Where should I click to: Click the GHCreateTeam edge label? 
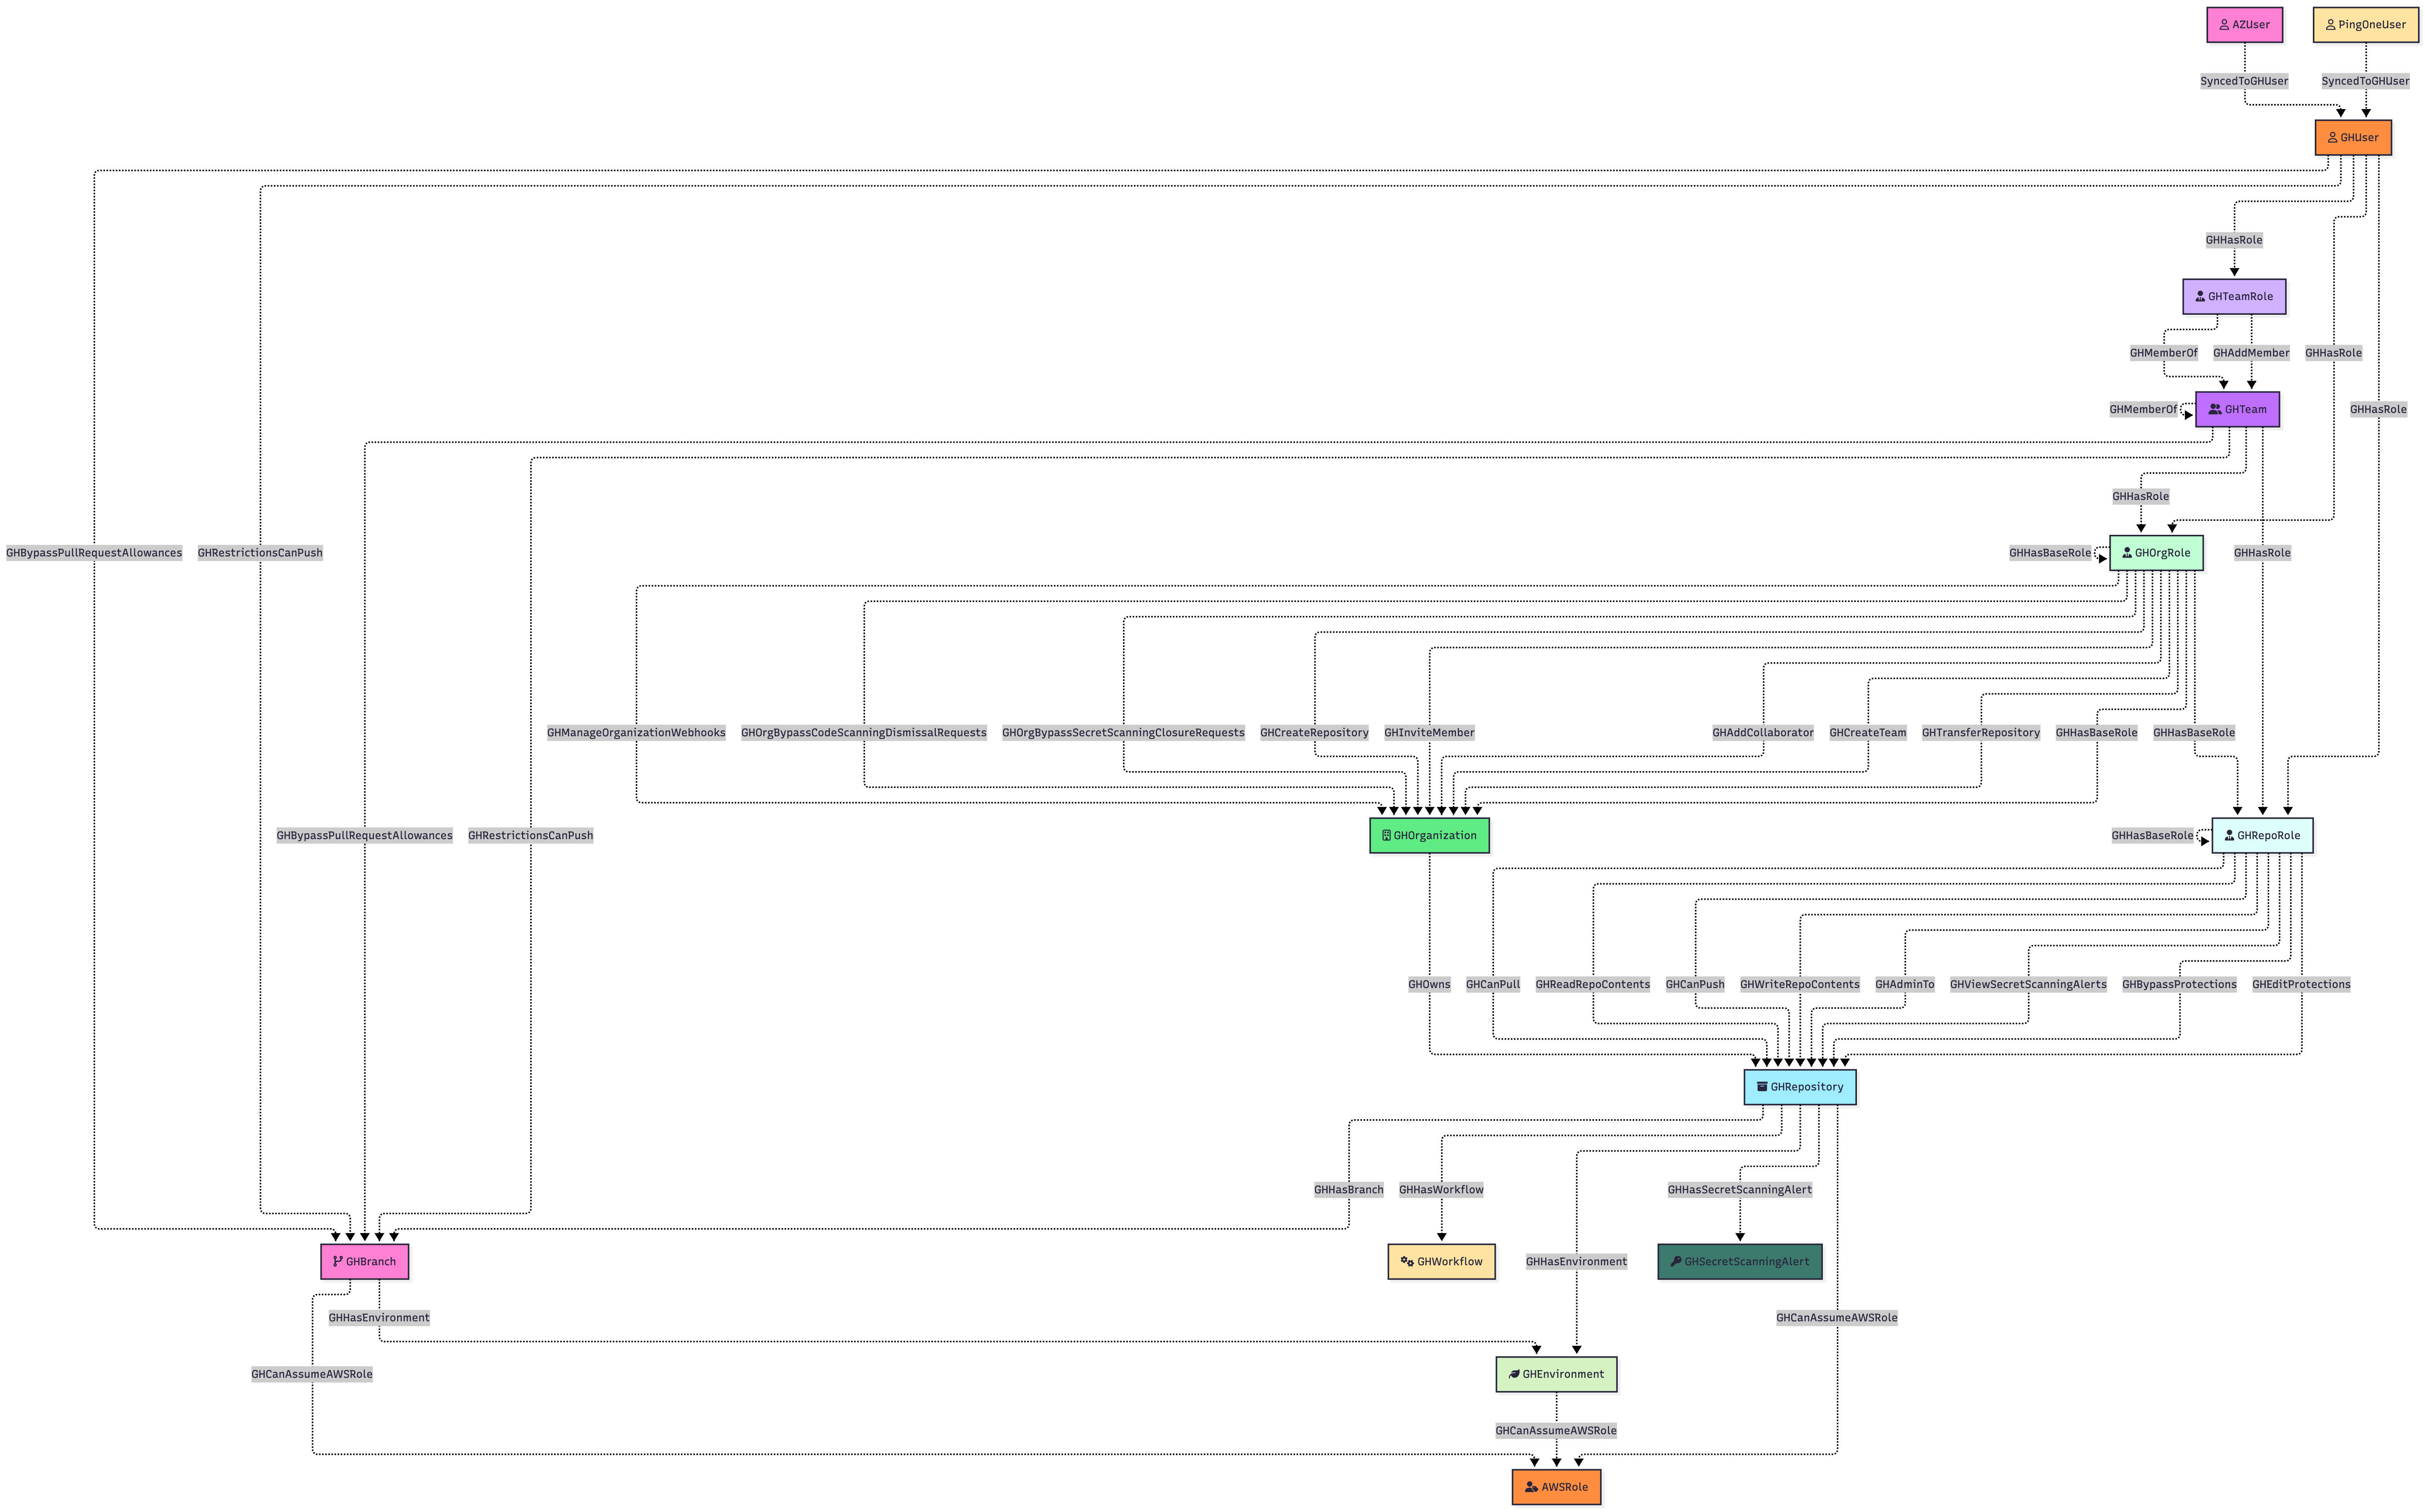[x=1868, y=733]
